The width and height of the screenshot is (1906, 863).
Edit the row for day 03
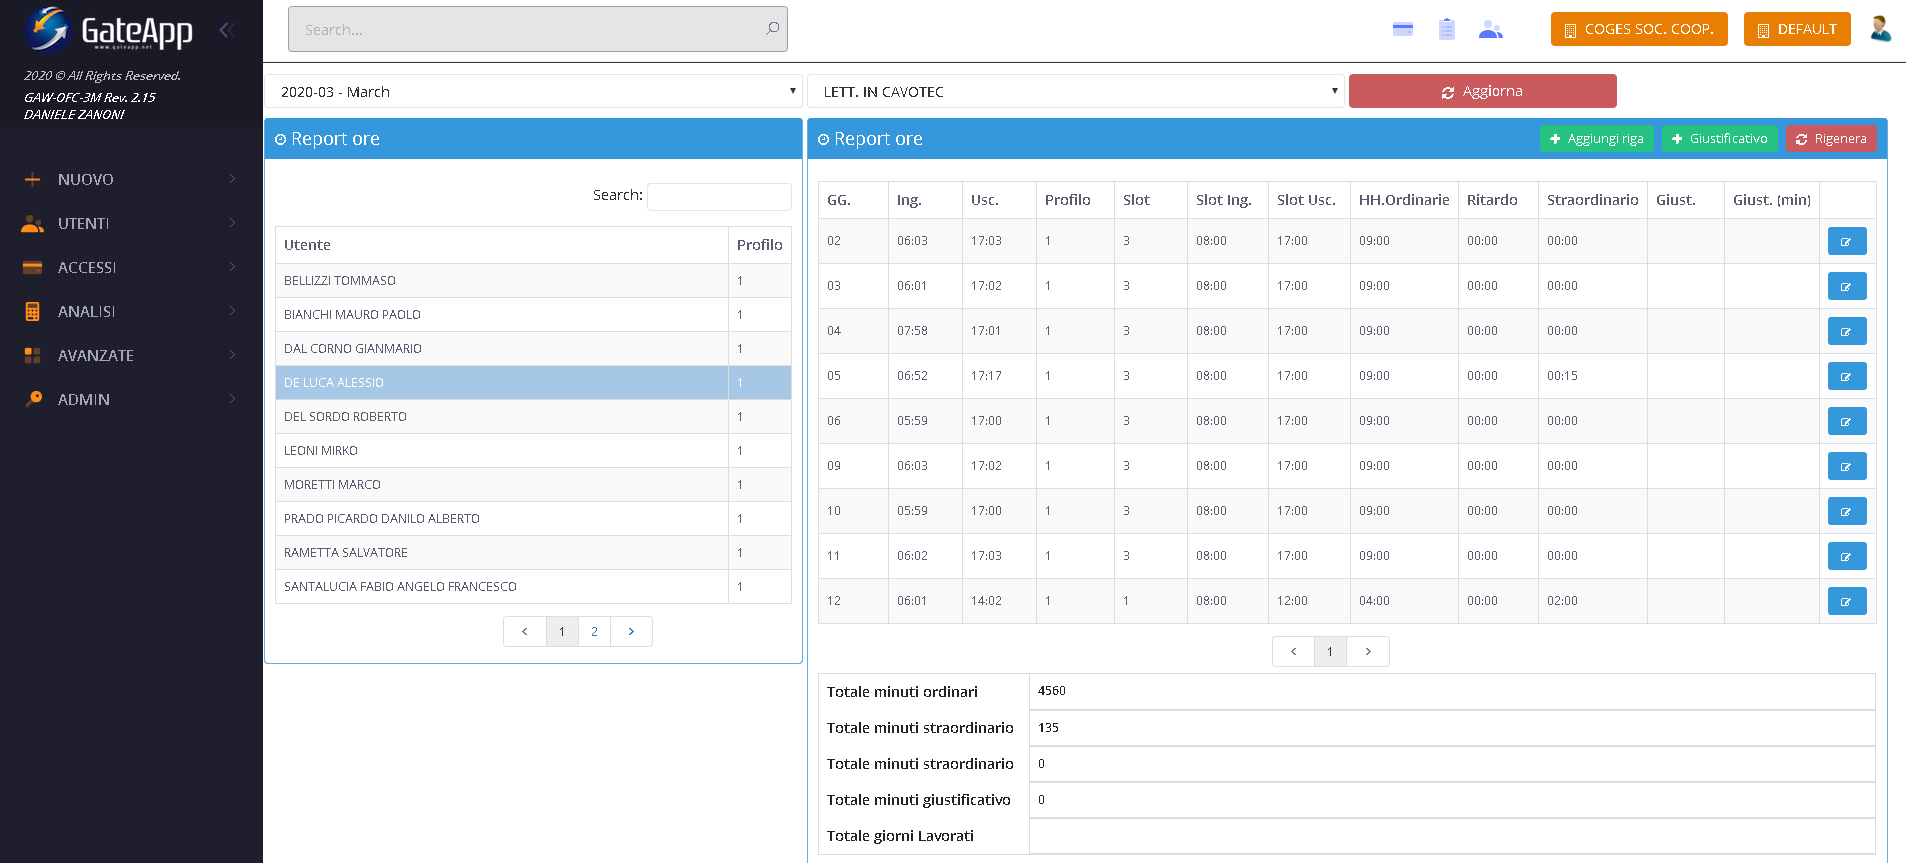tap(1847, 286)
